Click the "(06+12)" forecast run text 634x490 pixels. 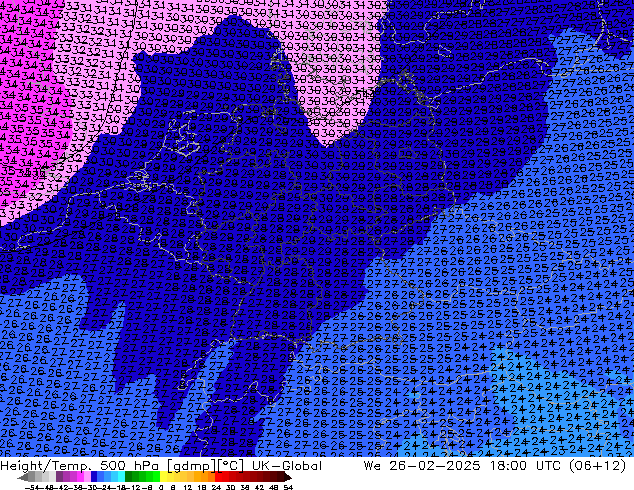[597, 466]
